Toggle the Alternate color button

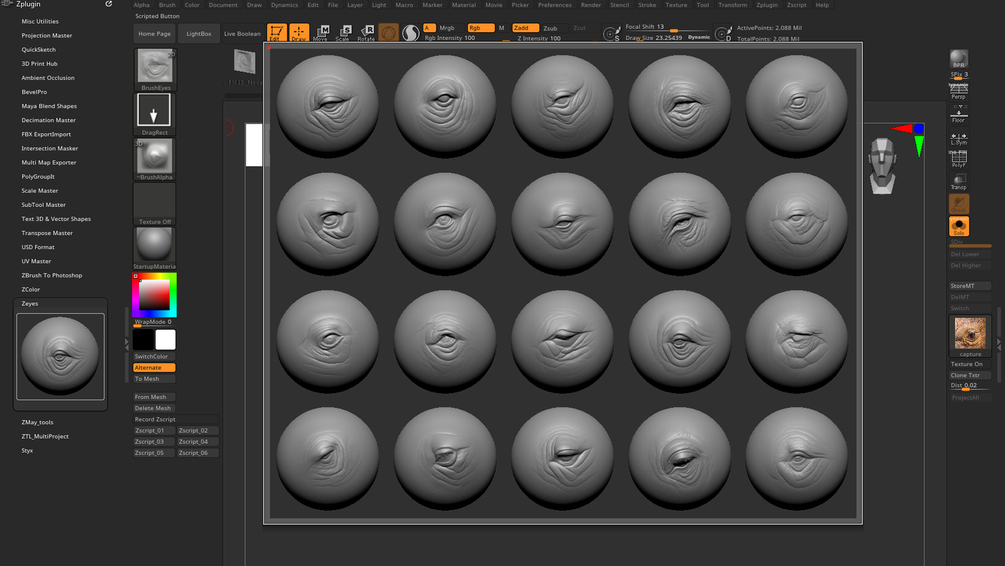tap(154, 367)
